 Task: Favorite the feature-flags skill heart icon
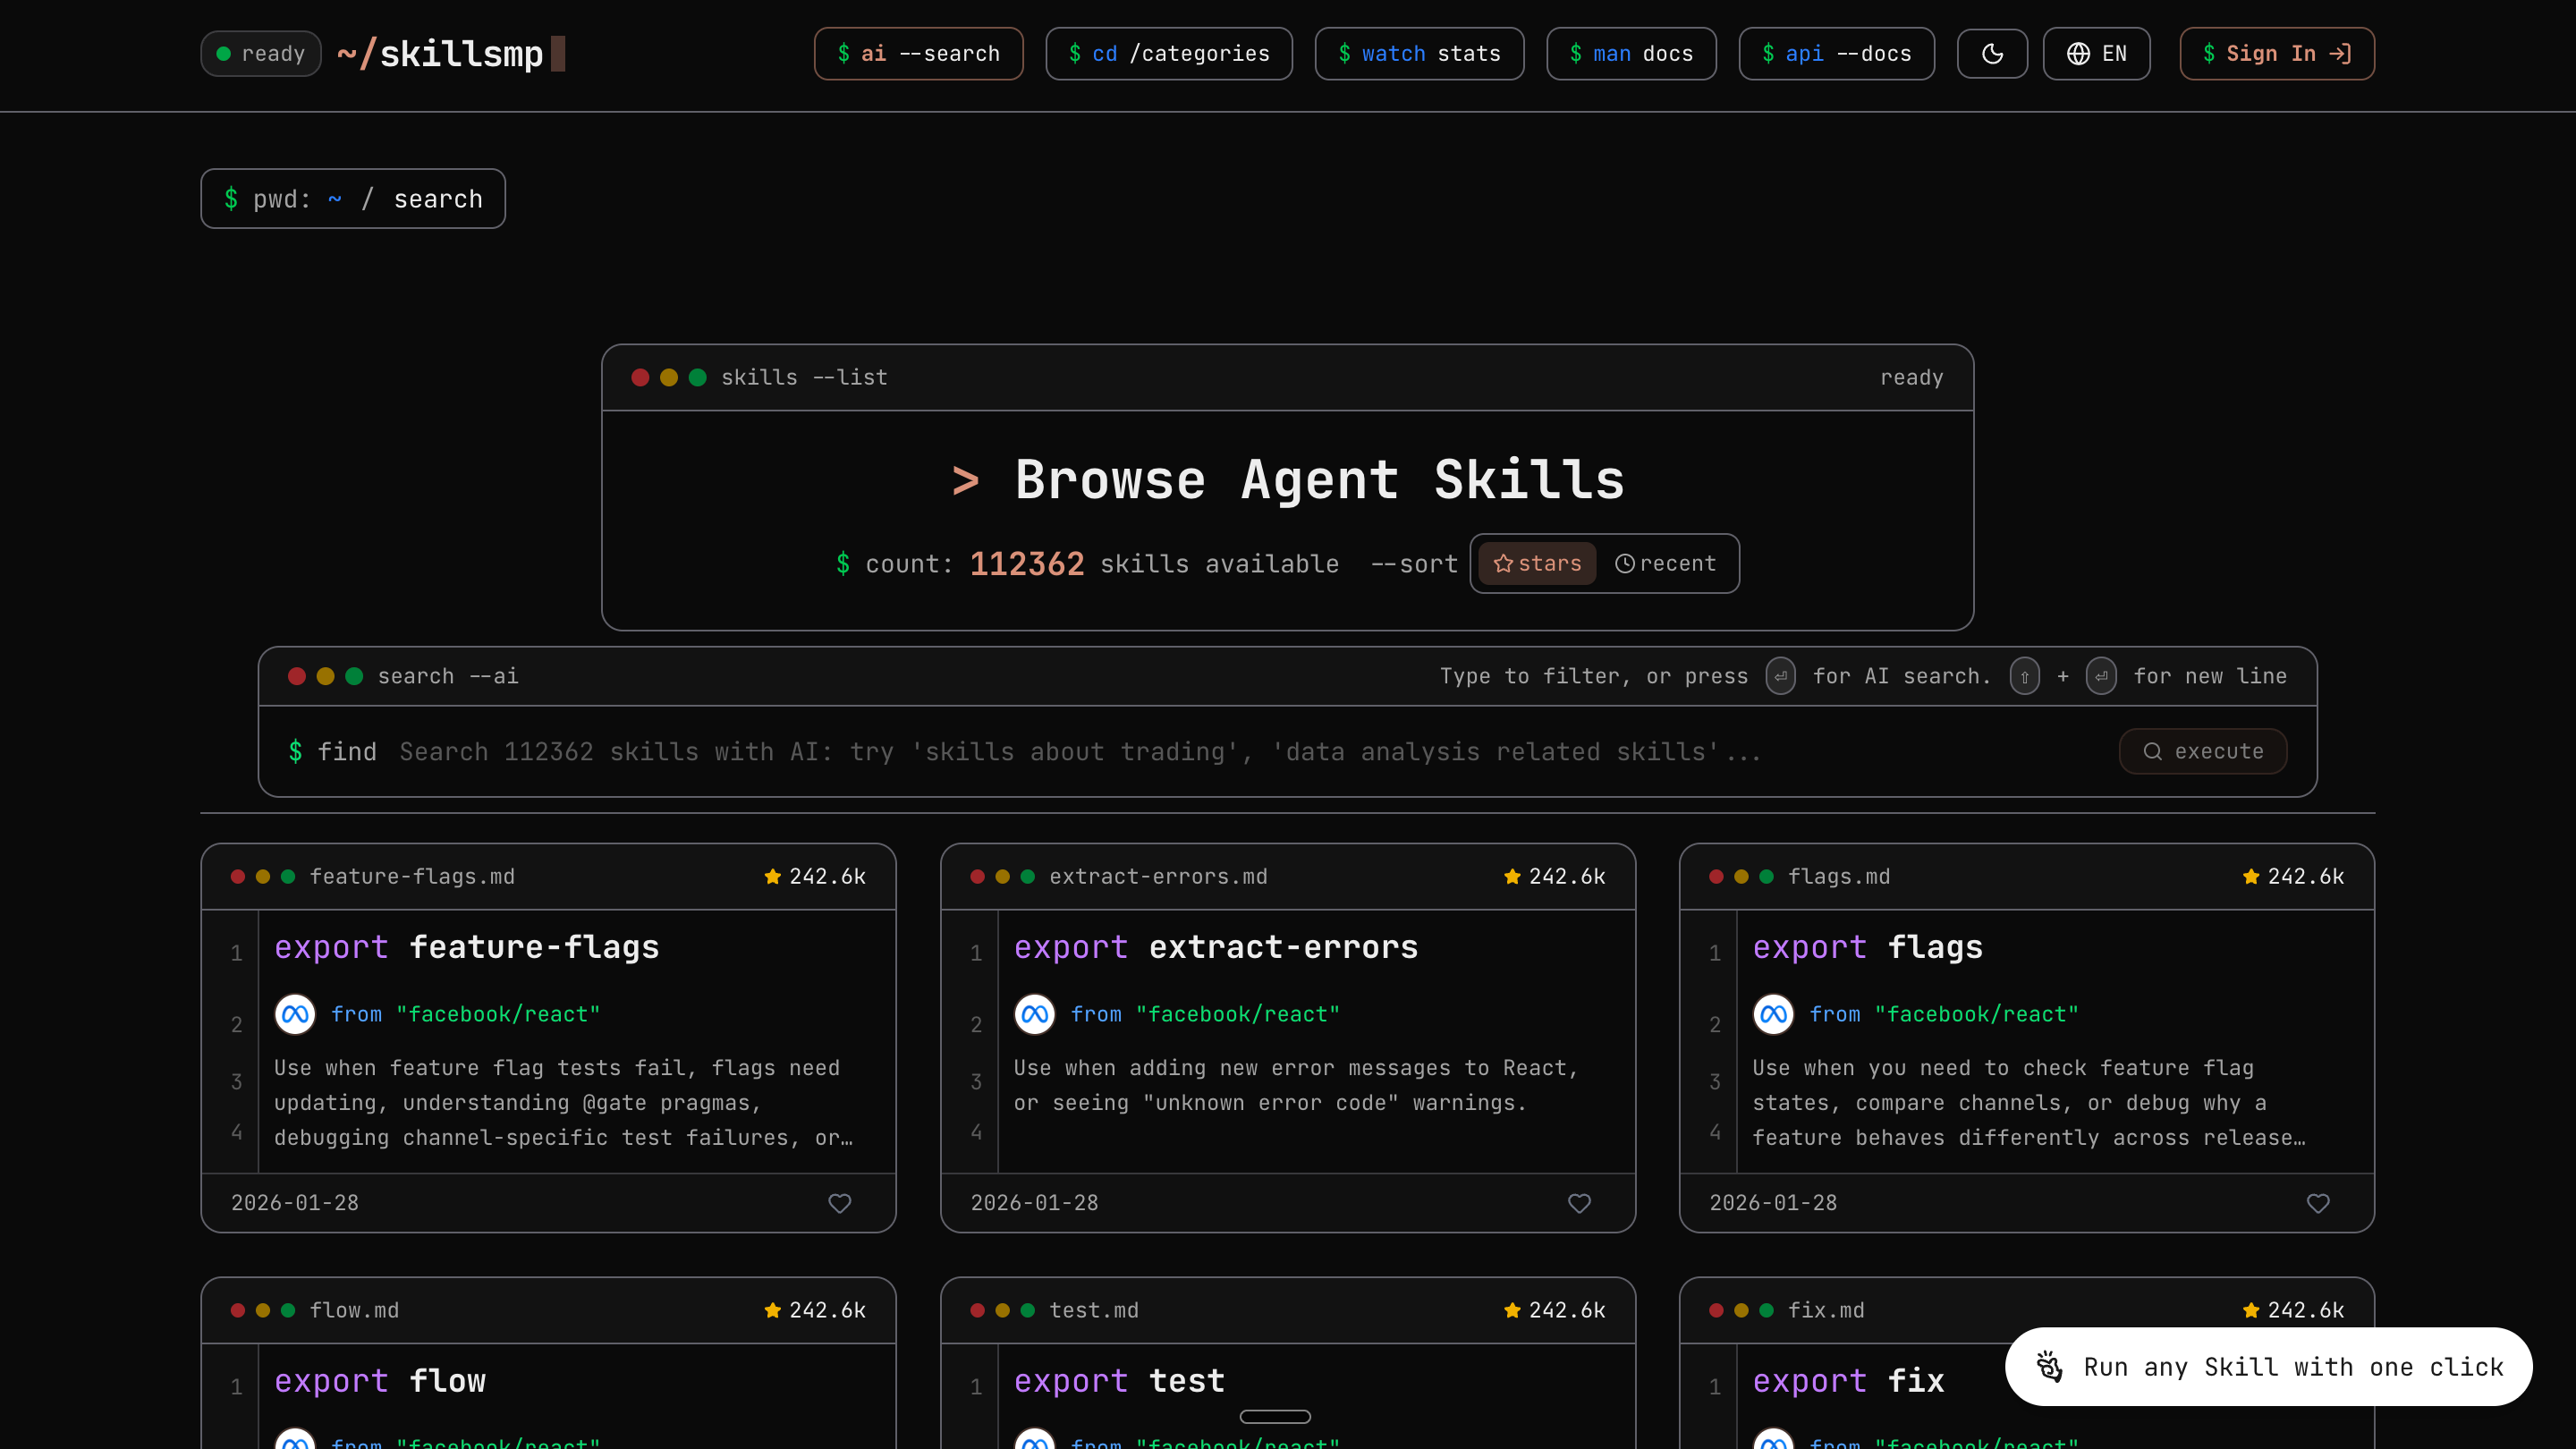click(839, 1203)
